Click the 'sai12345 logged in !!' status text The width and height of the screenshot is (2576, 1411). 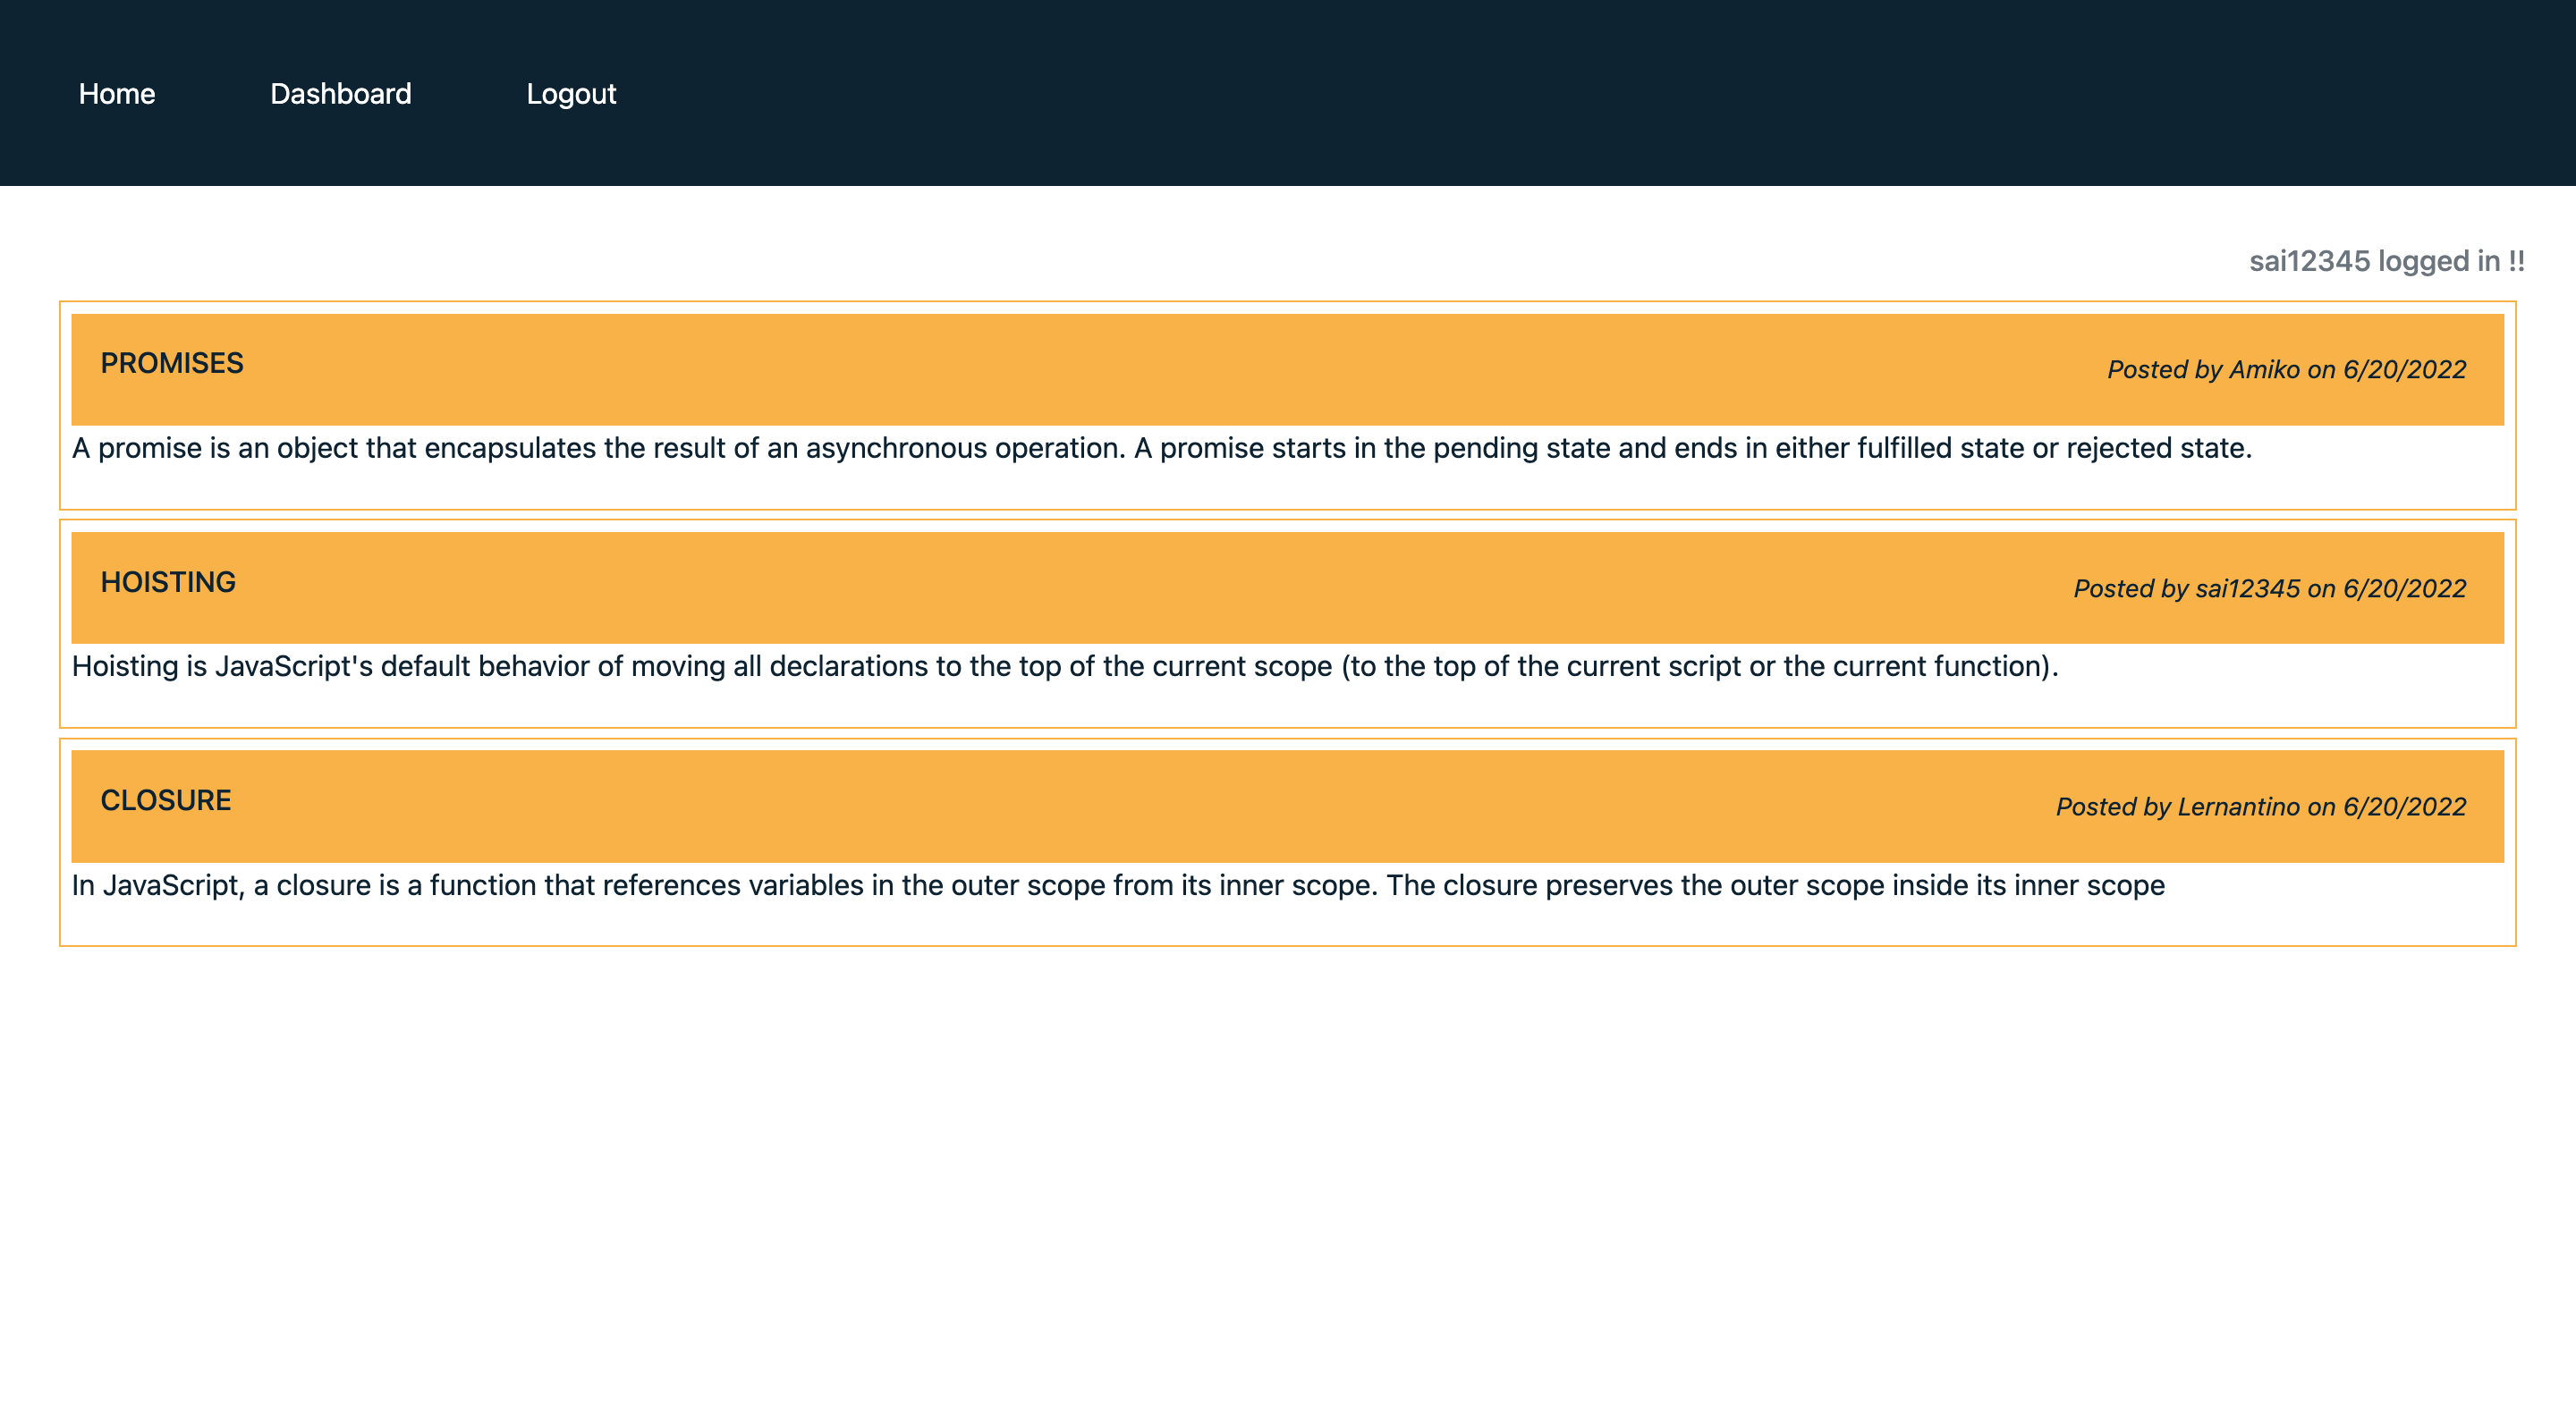coord(2386,261)
